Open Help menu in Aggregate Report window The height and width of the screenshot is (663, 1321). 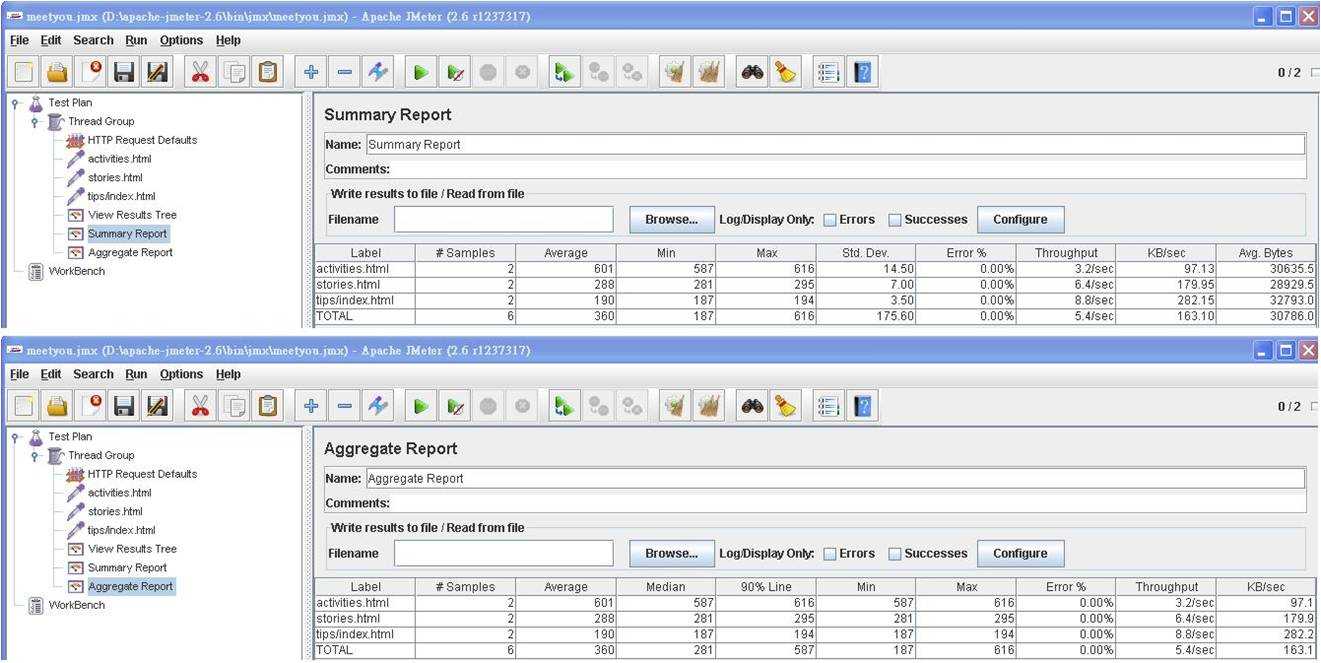[228, 374]
